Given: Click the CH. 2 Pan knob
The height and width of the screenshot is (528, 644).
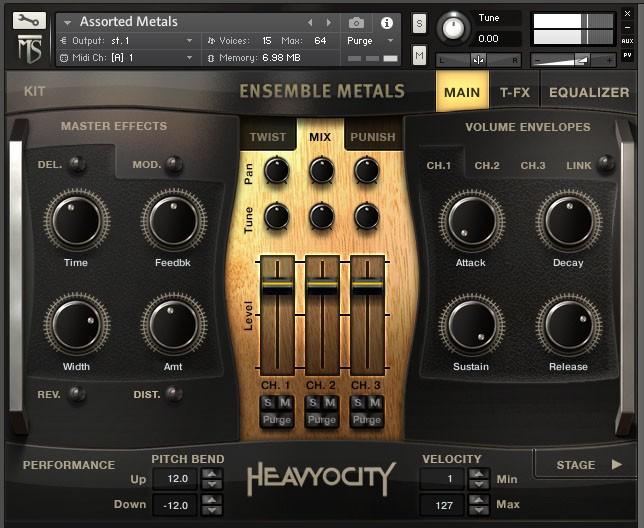Looking at the screenshot, I should 322,170.
